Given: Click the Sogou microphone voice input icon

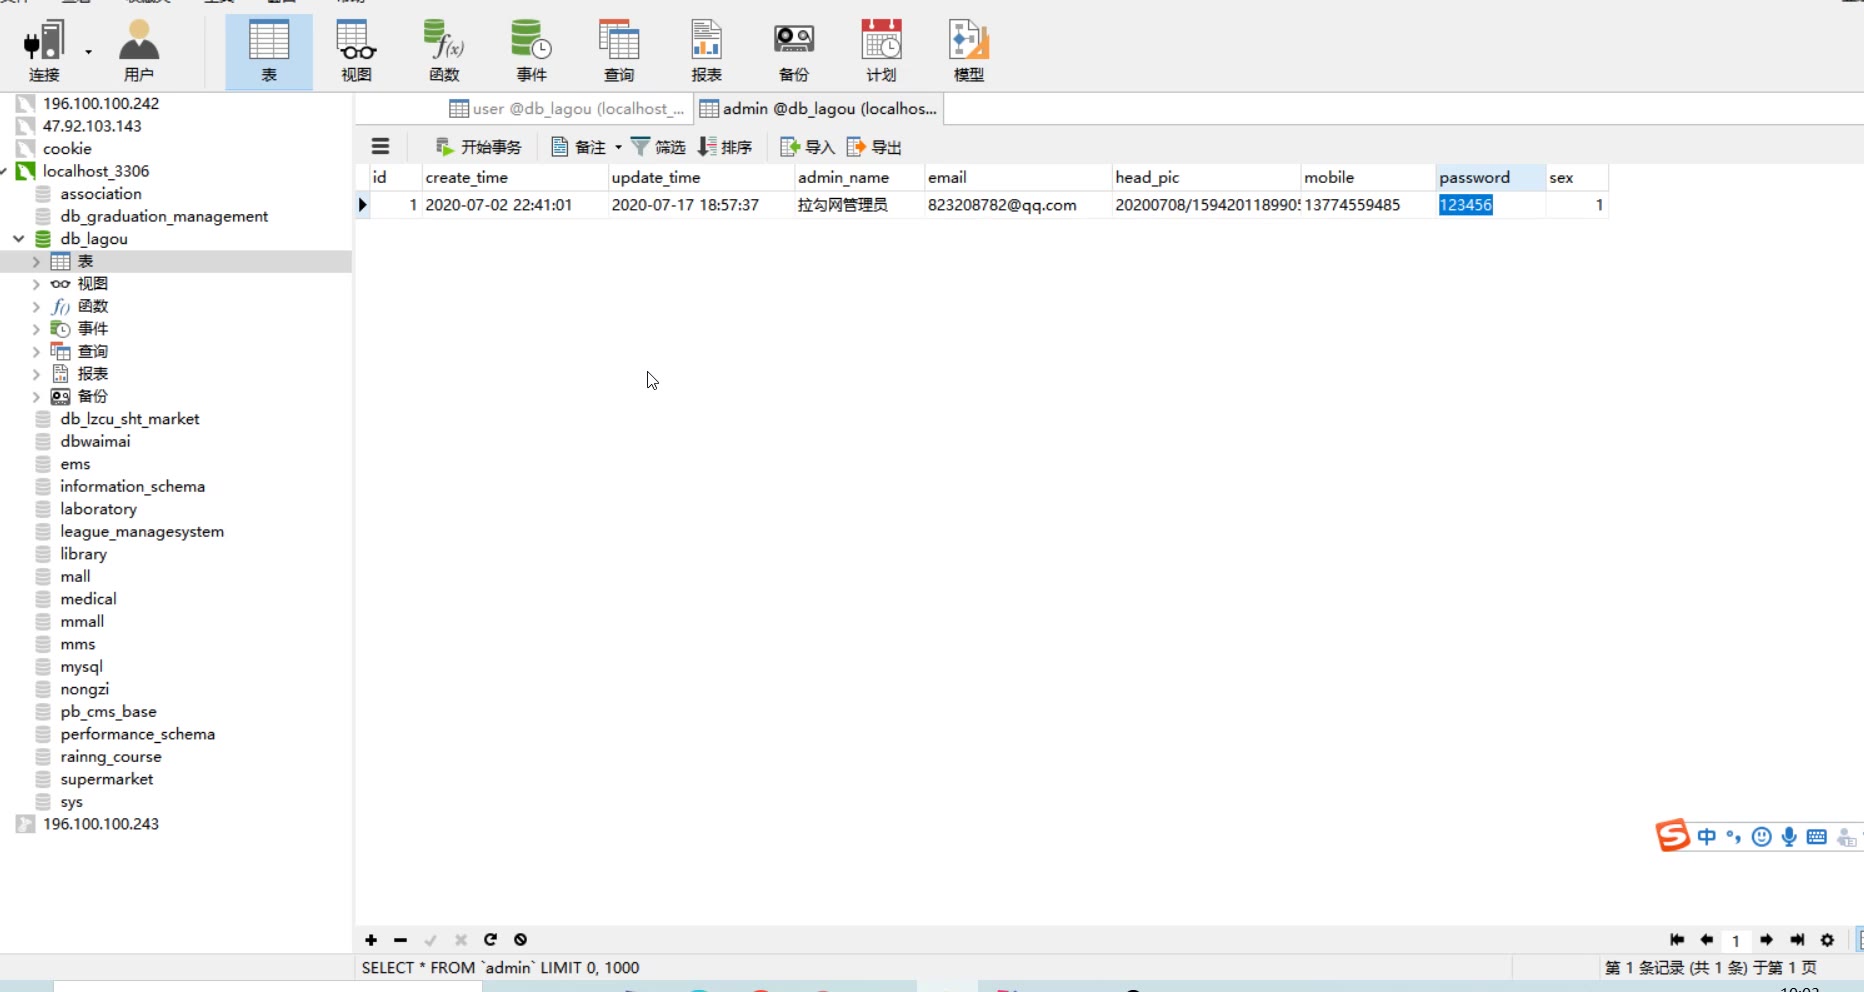Looking at the screenshot, I should (1789, 837).
